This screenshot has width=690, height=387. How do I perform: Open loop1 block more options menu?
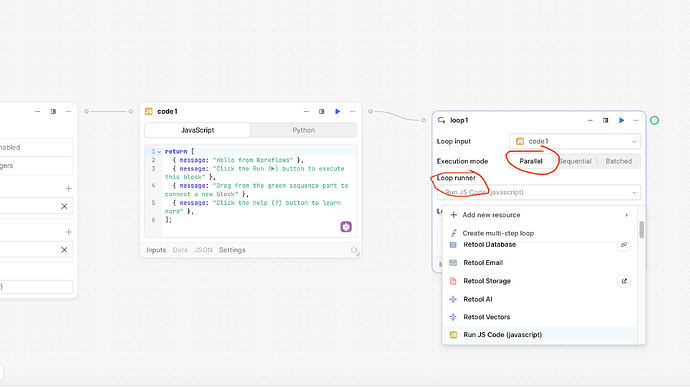[636, 120]
